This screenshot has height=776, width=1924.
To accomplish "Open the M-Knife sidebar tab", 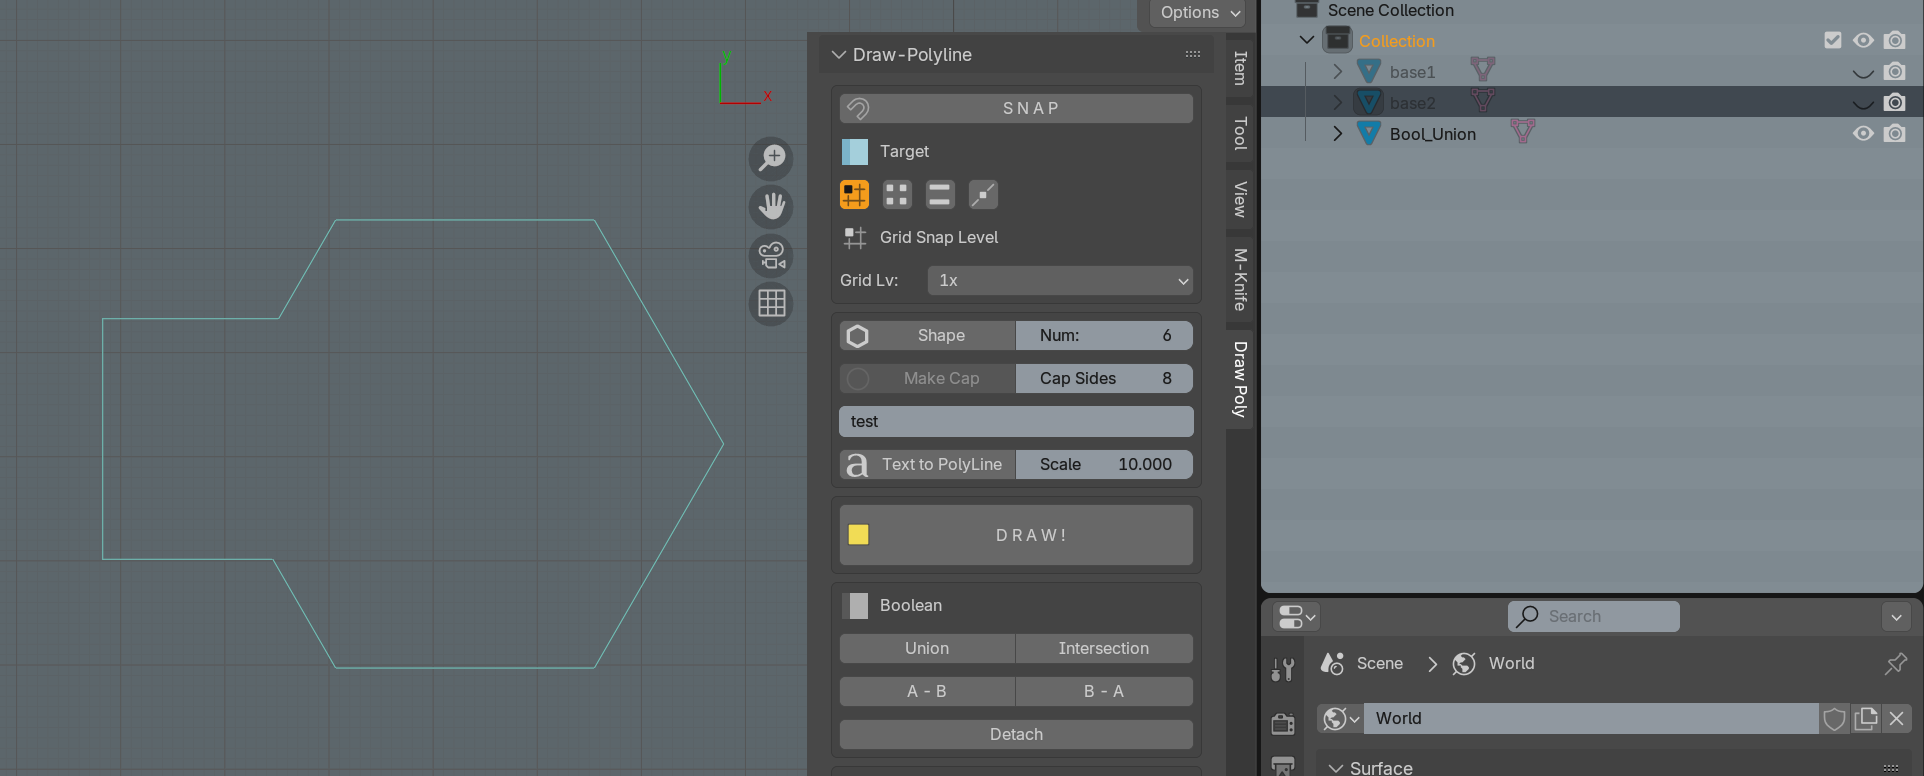I will 1240,279.
